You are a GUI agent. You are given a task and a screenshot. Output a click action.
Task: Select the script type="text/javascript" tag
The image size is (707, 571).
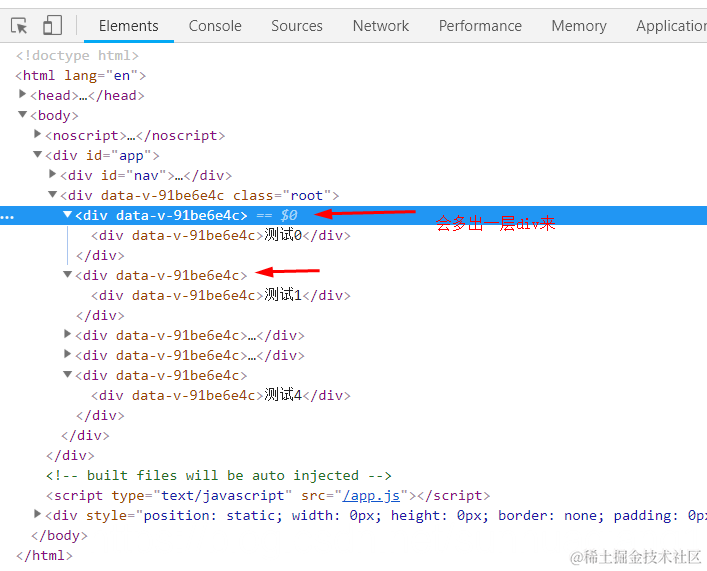(268, 496)
